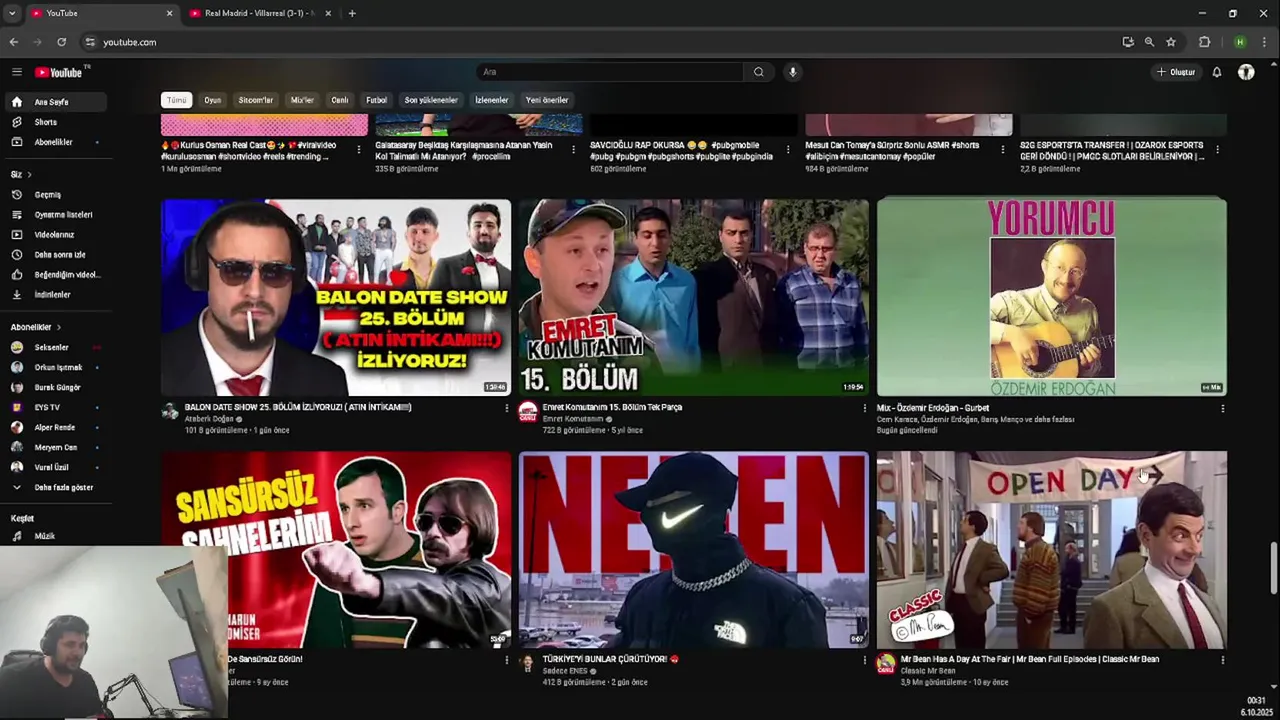This screenshot has height=720, width=1280.
Task: Open Abonelikler subscriptions feed in sidebar
Action: (54, 142)
